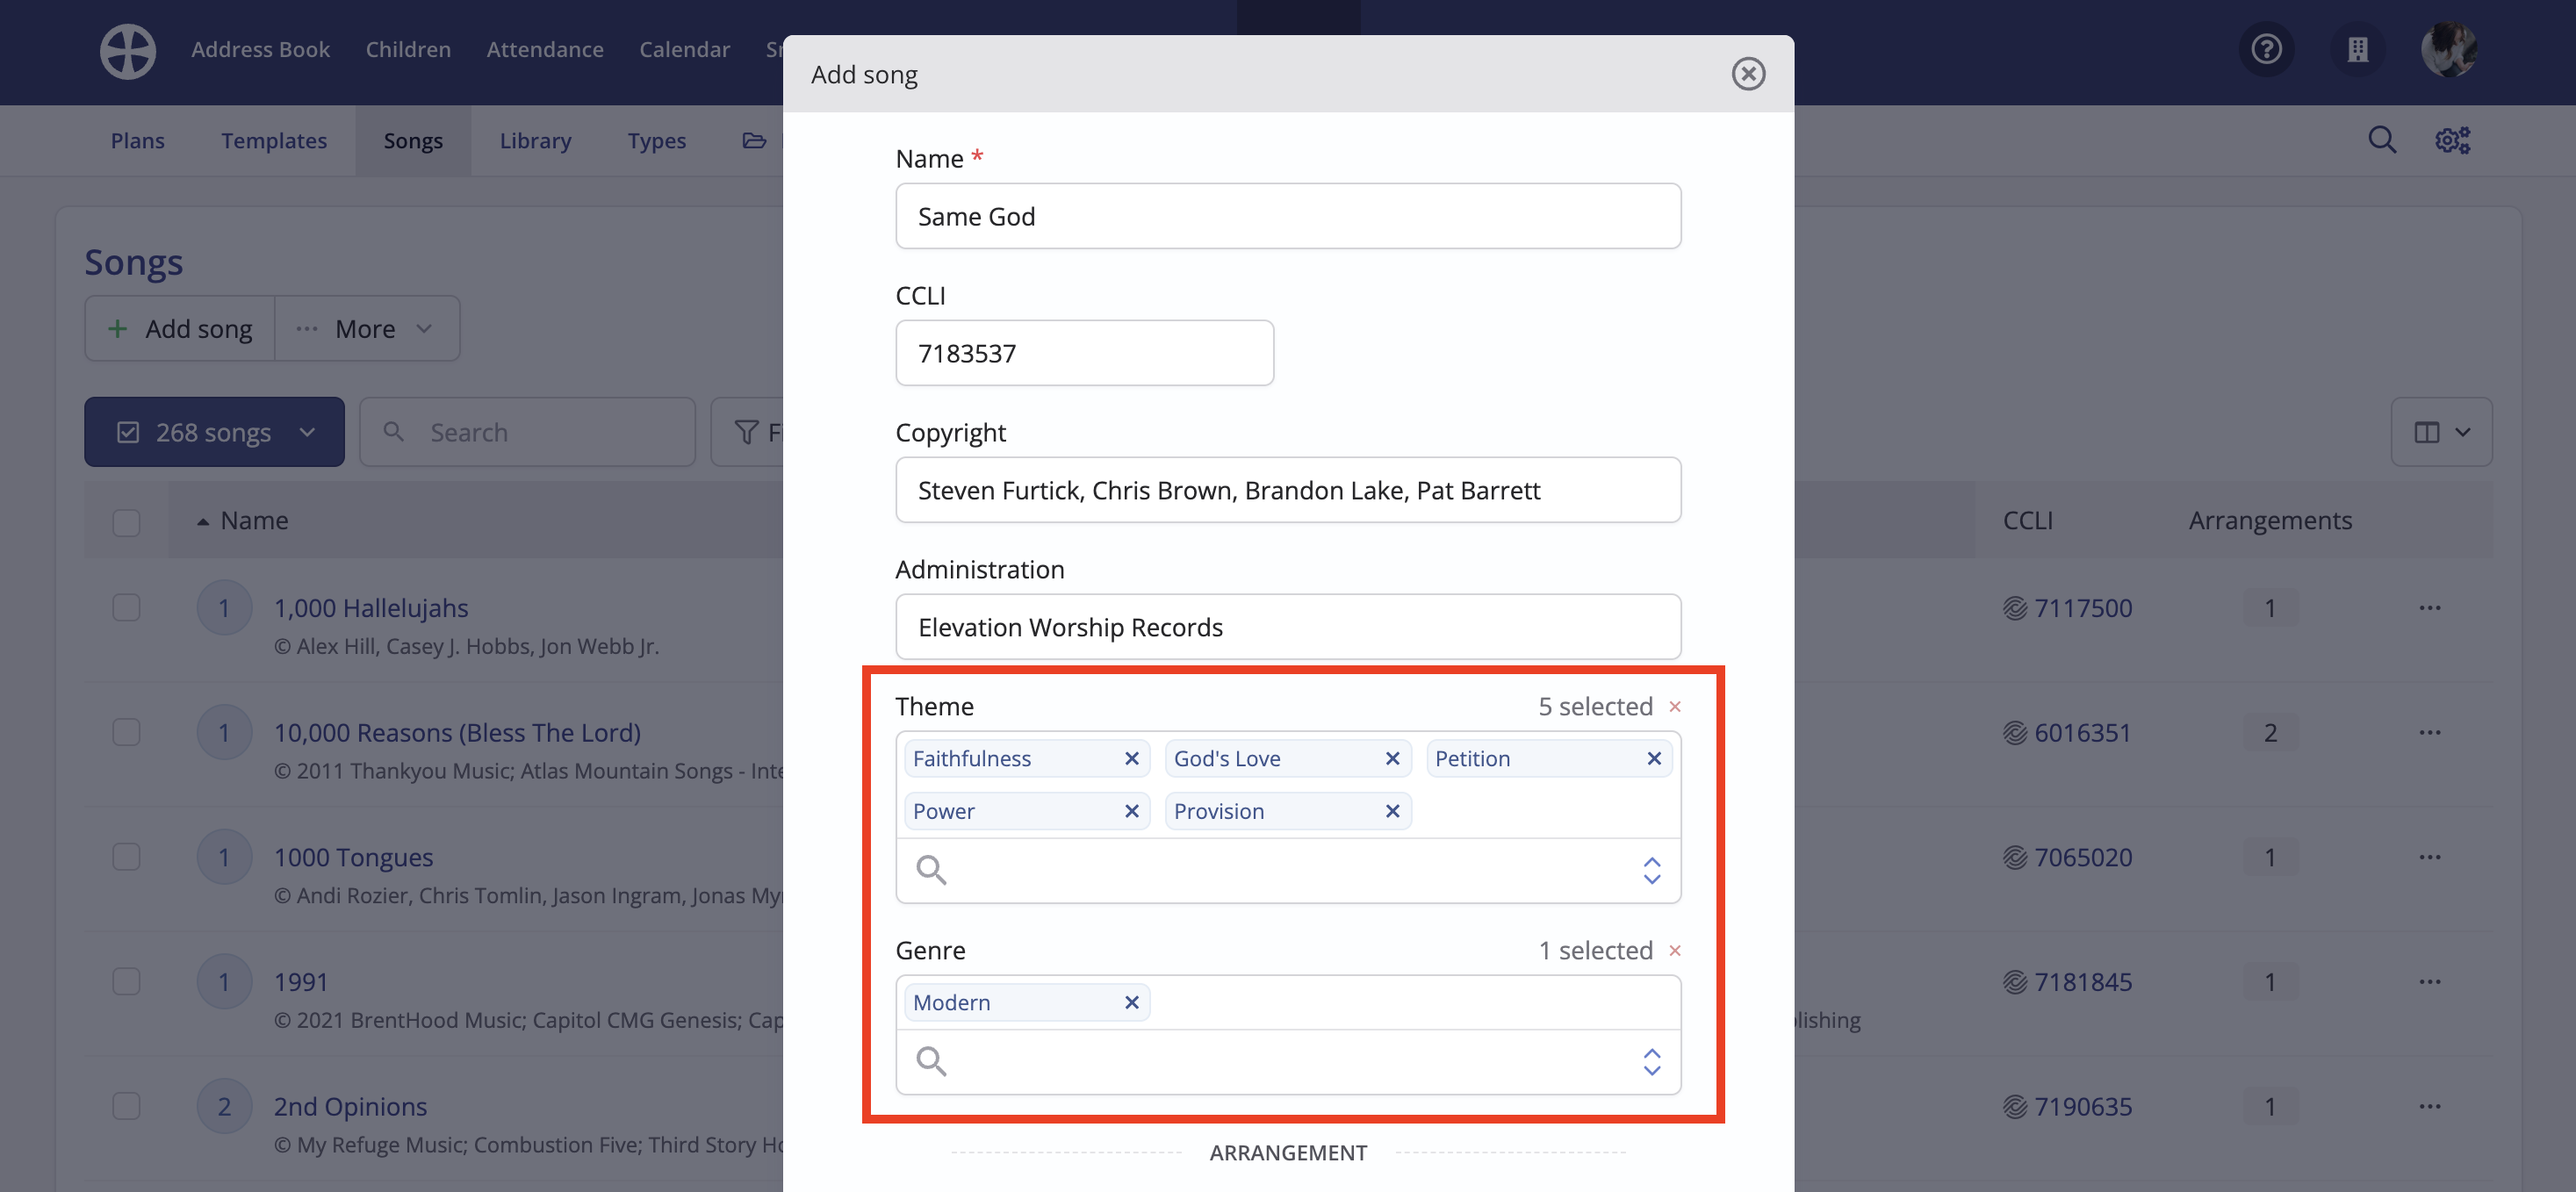Open the help question mark icon
The width and height of the screenshot is (2576, 1192).
2266,49
